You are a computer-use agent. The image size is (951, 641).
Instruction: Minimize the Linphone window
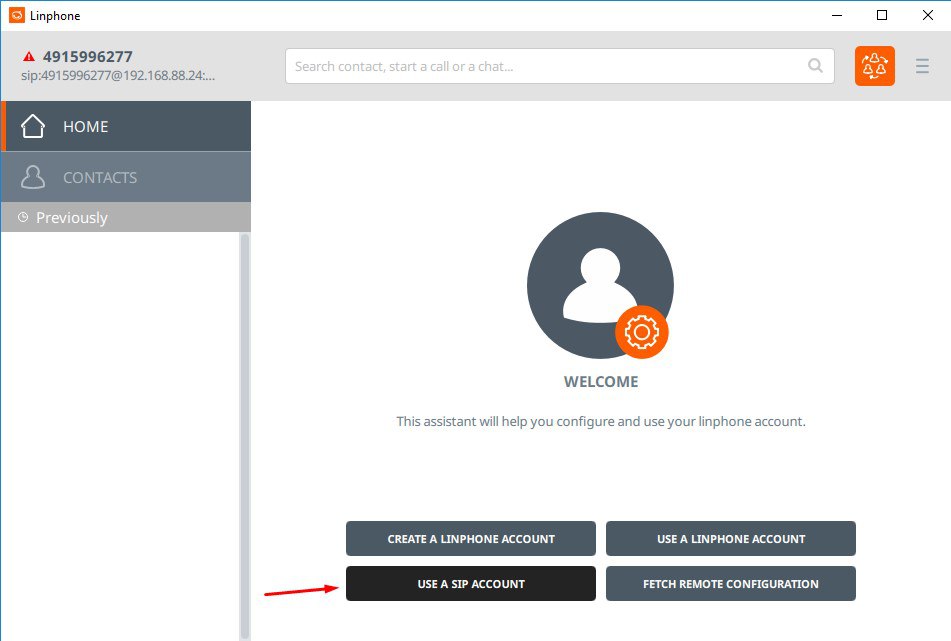click(837, 15)
